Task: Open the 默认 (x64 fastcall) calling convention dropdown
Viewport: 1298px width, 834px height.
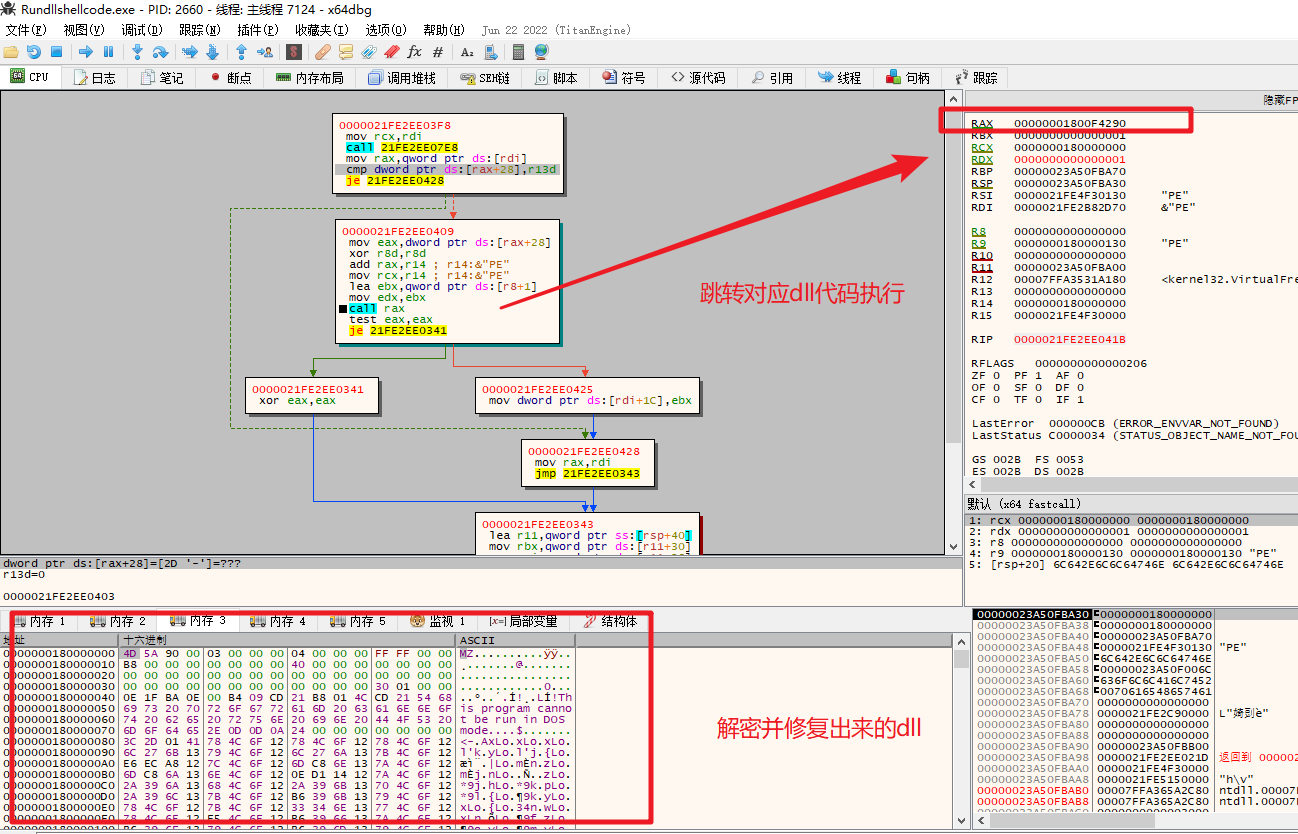Action: [x=1132, y=503]
